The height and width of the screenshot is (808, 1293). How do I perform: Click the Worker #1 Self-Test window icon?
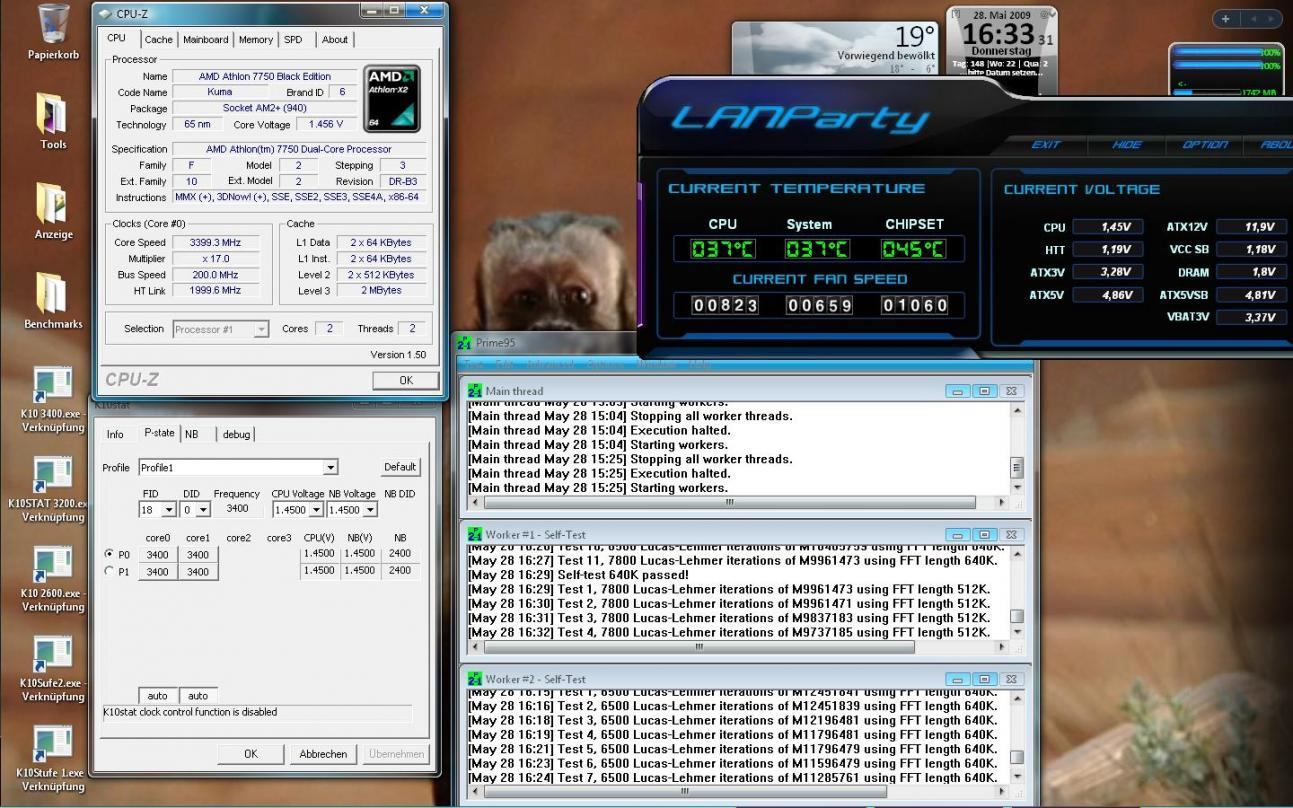475,535
